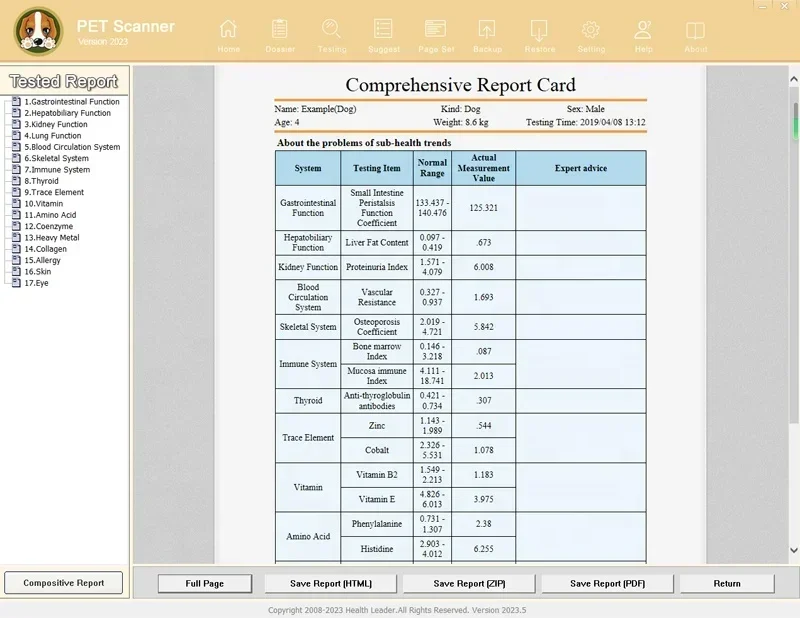
Task: Save Report as PDF
Action: tap(607, 583)
